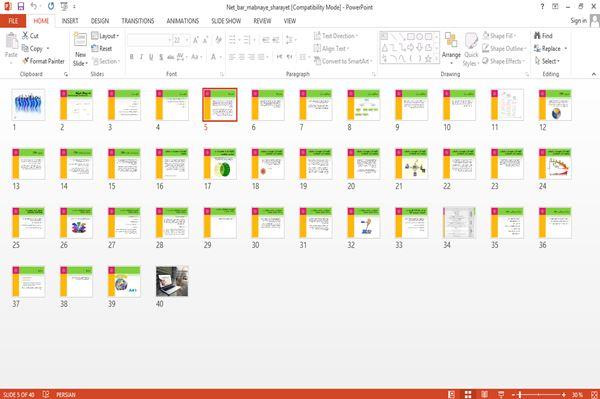600x399 pixels.
Task: Click zoom out minus button
Action: [x=514, y=394]
